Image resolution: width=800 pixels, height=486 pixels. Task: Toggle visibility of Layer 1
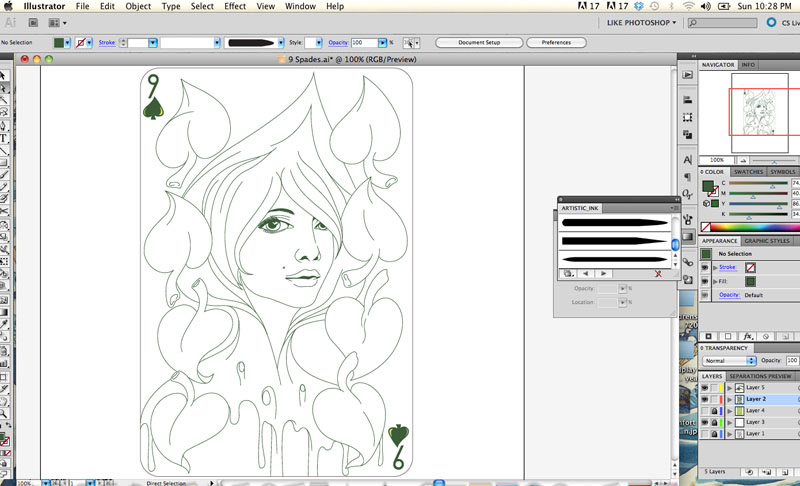[705, 434]
